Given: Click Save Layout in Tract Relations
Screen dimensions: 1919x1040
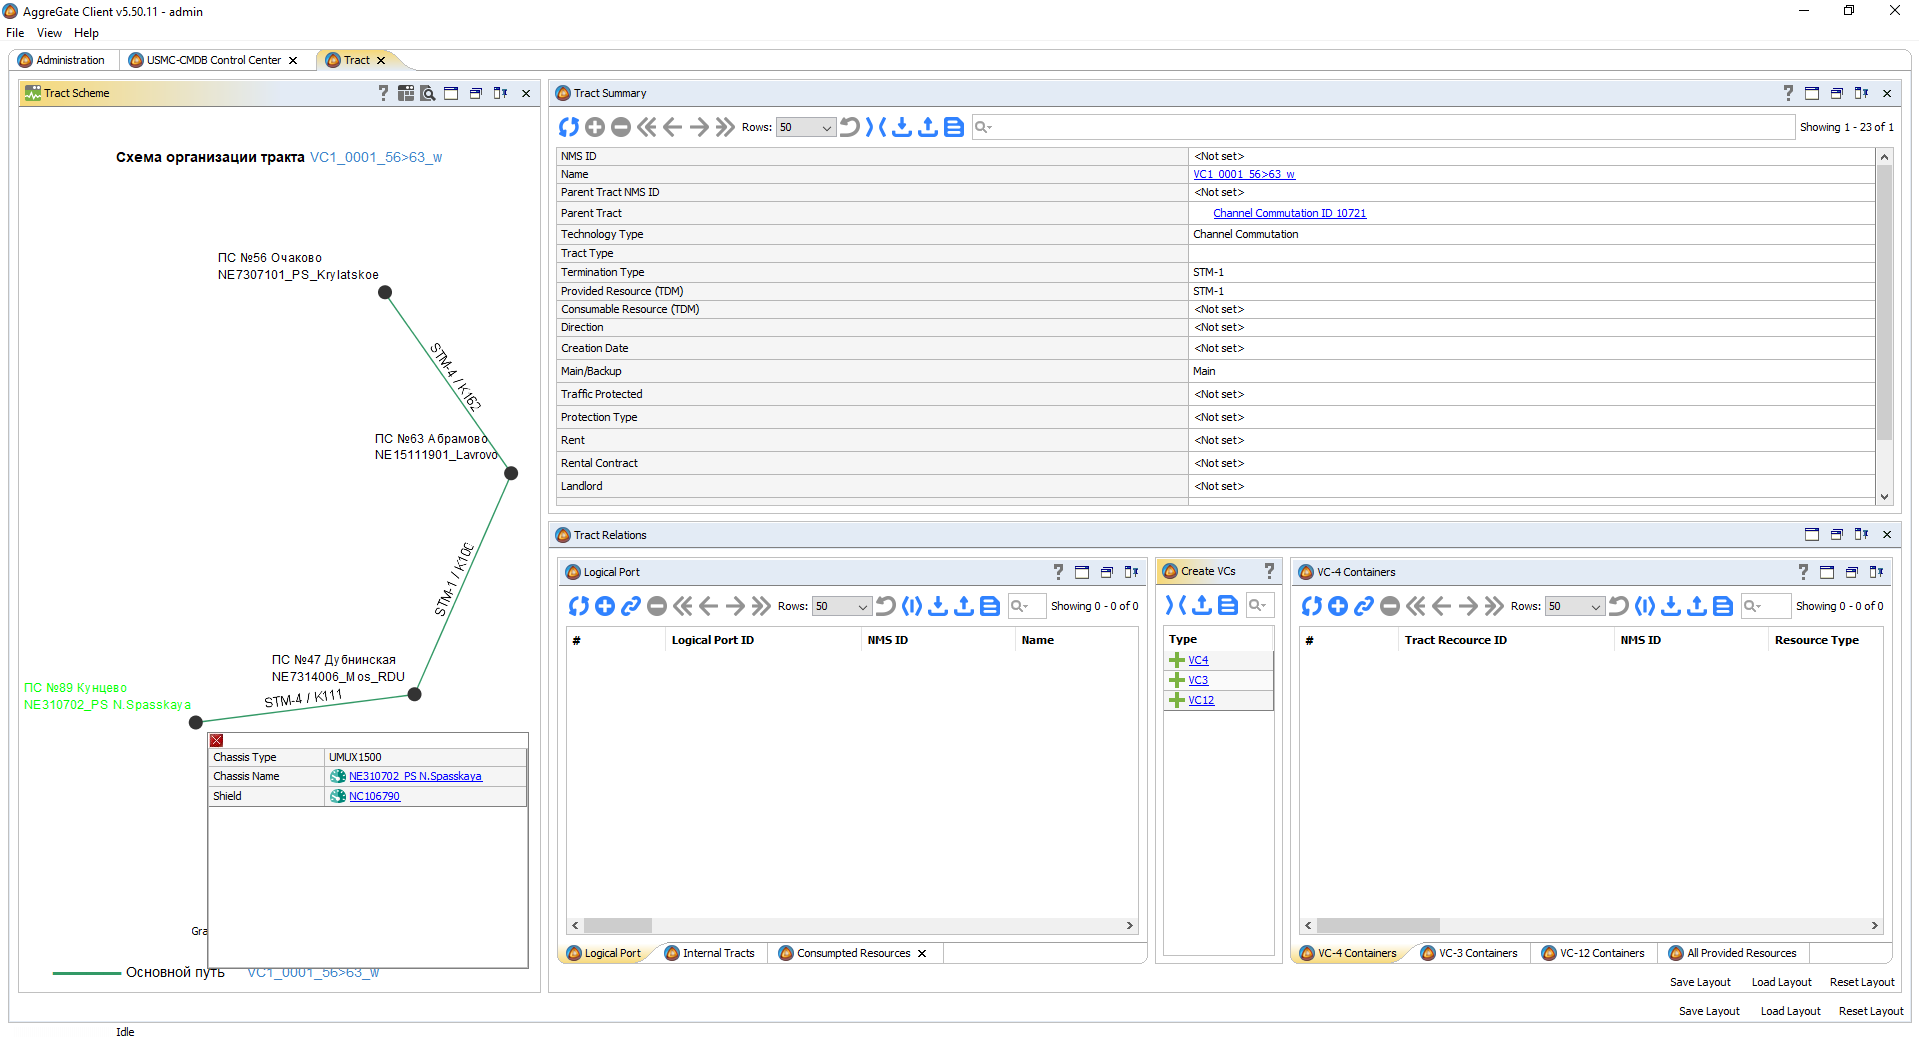Looking at the screenshot, I should pos(1700,982).
